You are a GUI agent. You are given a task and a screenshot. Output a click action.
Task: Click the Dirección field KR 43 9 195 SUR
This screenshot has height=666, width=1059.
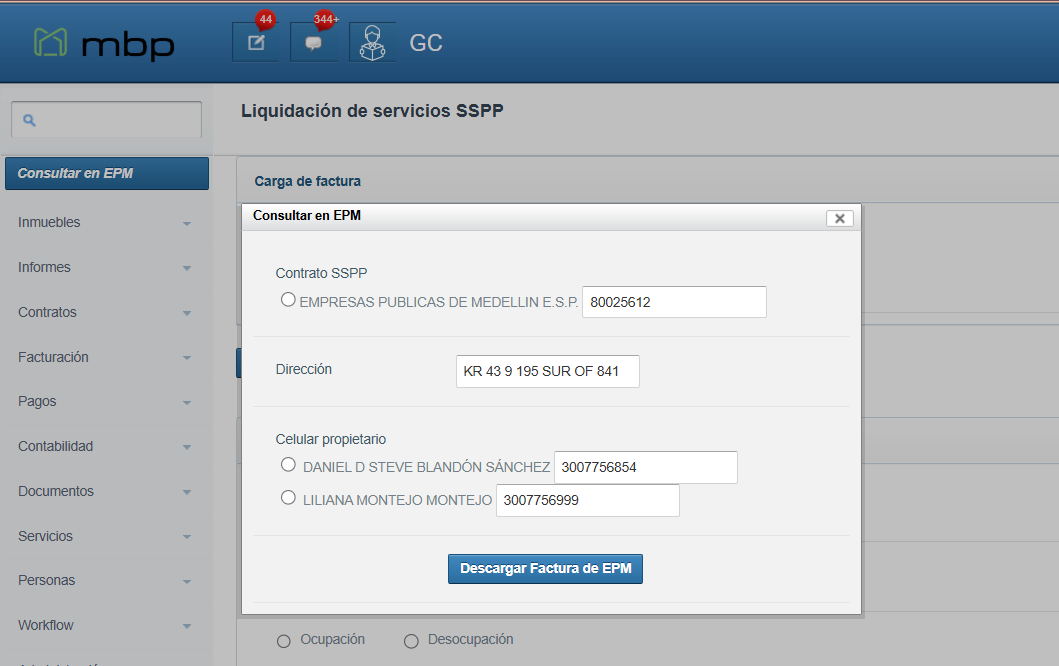click(547, 372)
